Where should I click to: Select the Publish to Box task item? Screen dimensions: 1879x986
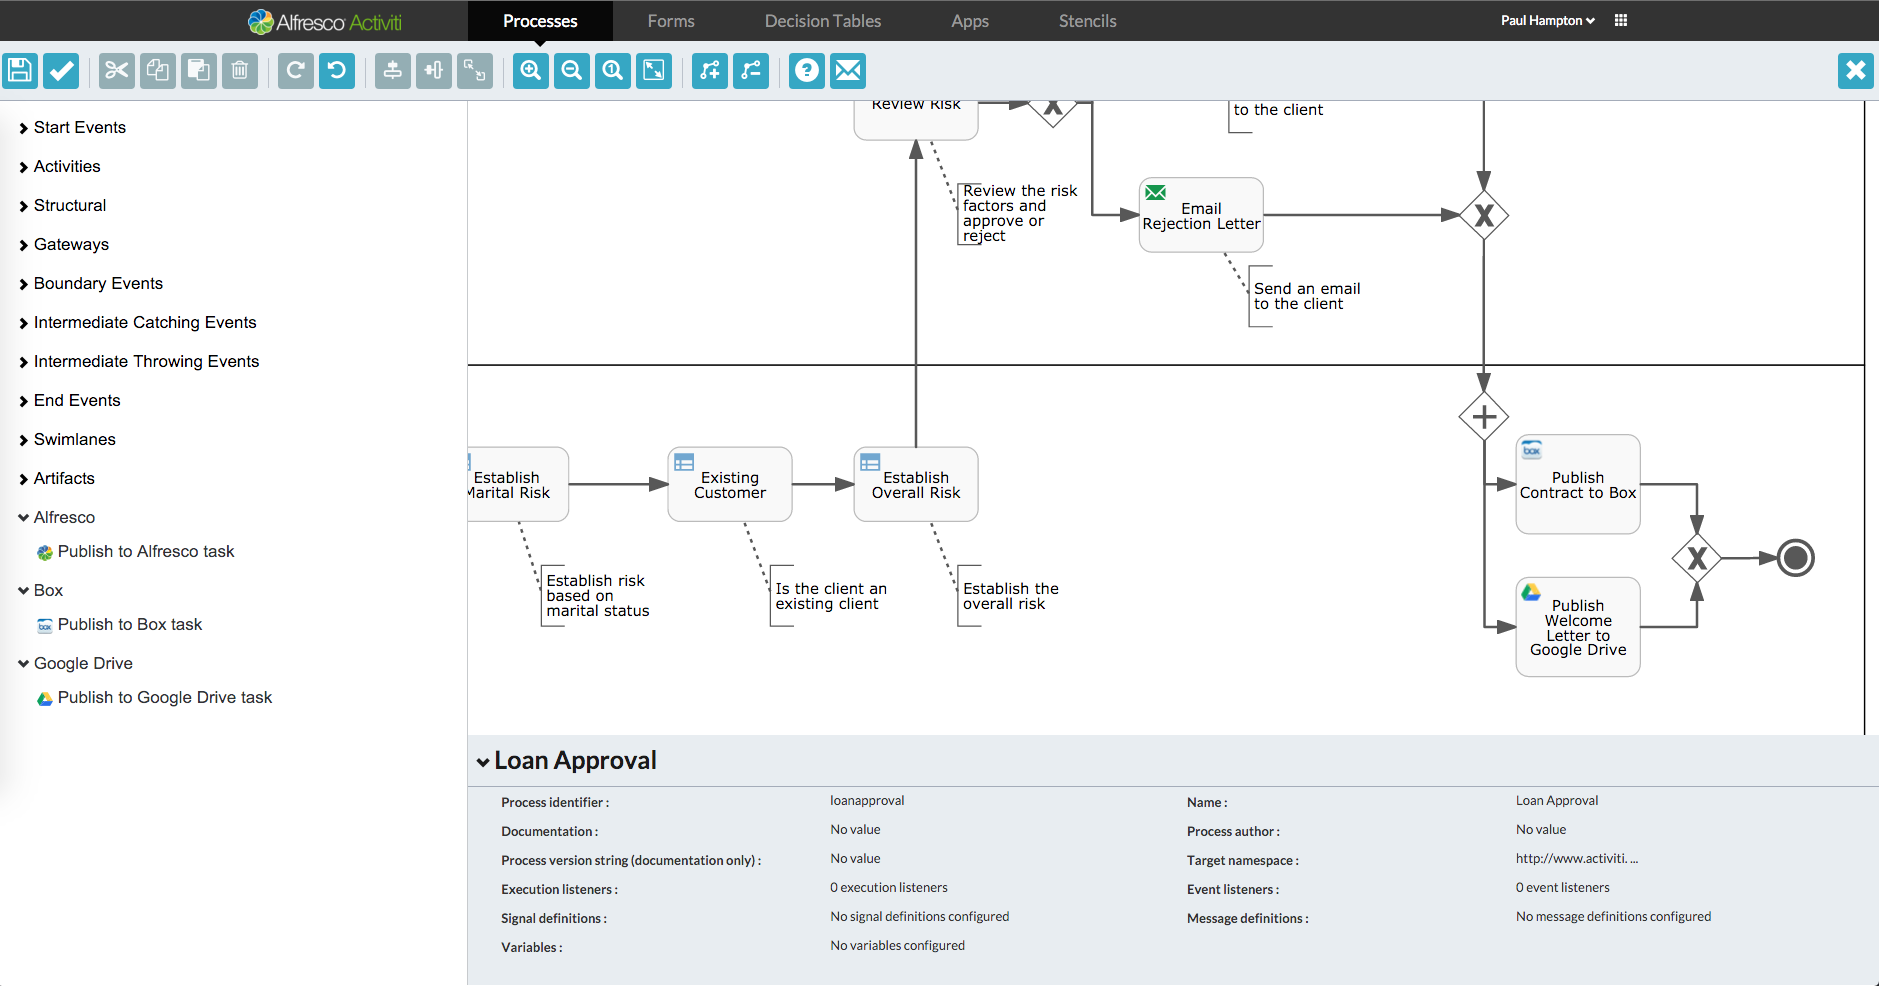[x=130, y=624]
